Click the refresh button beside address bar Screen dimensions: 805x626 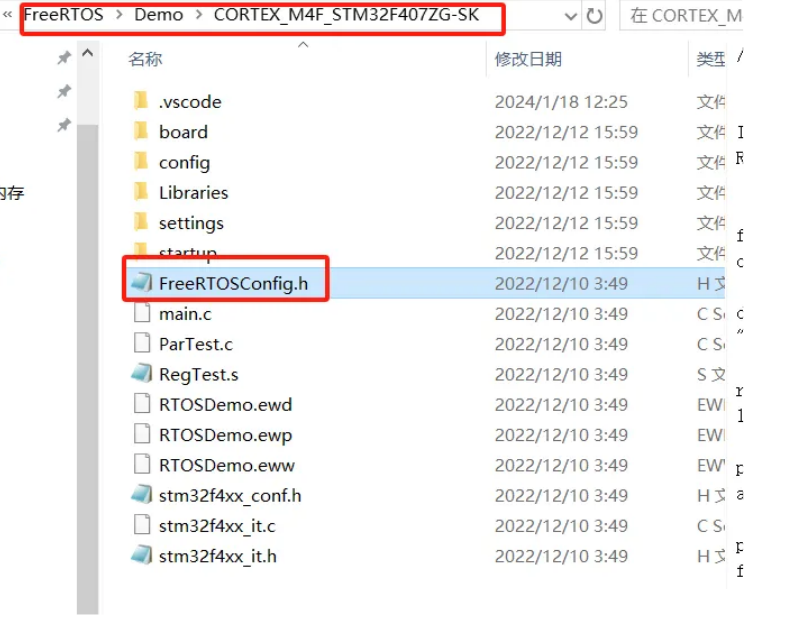[x=595, y=16]
